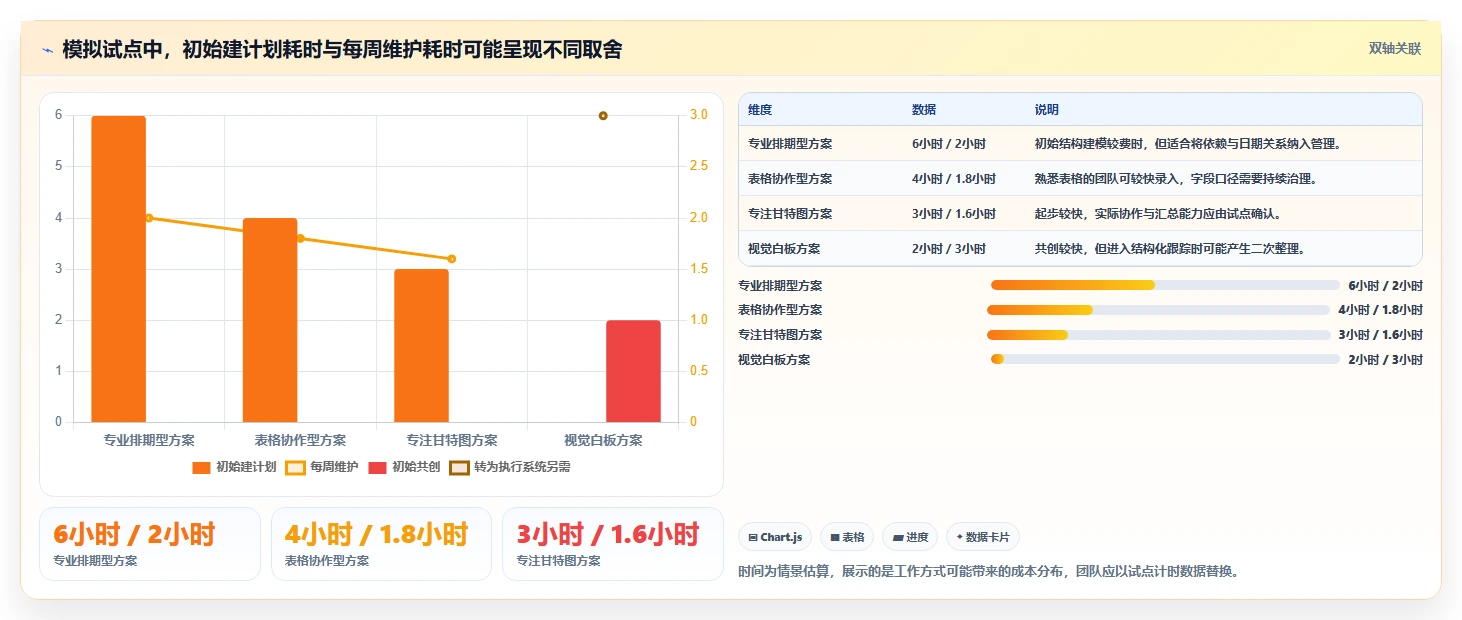Click the card title 模拟试点中 heading
Viewport: 1462px width, 620px height.
342,49
